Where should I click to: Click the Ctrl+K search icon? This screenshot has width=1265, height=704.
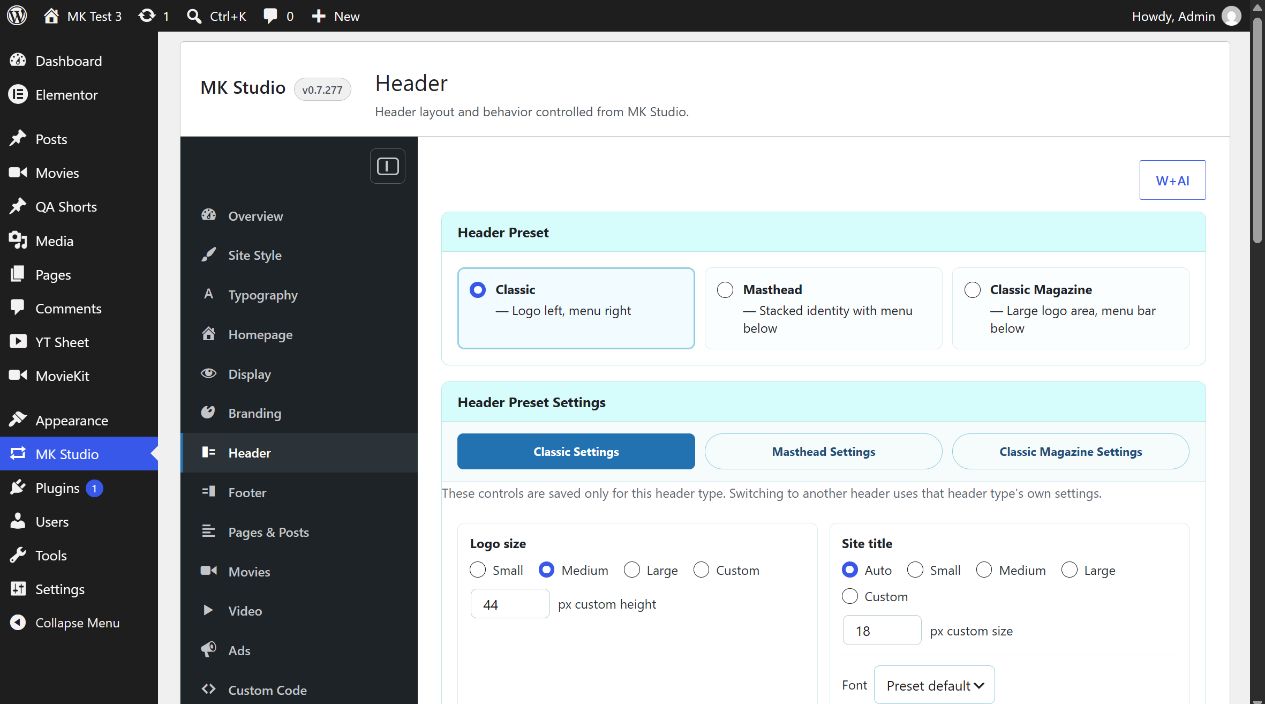coord(195,16)
